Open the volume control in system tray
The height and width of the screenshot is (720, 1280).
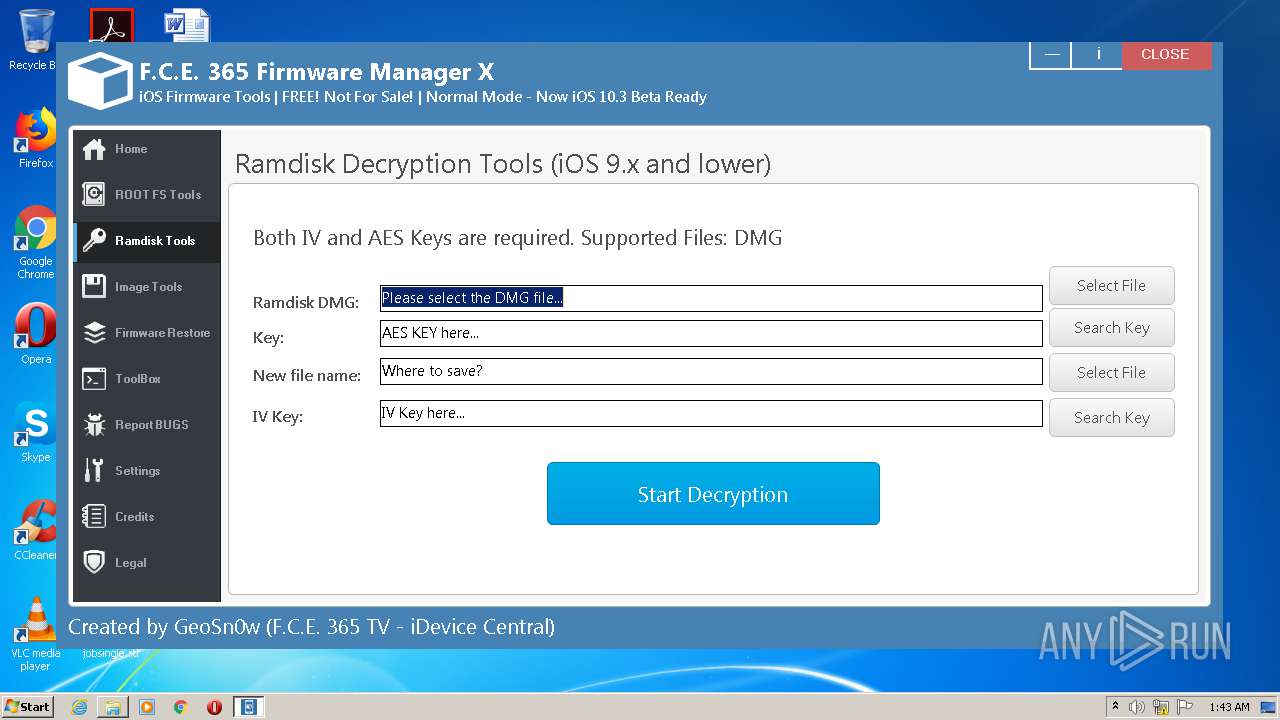click(1137, 707)
